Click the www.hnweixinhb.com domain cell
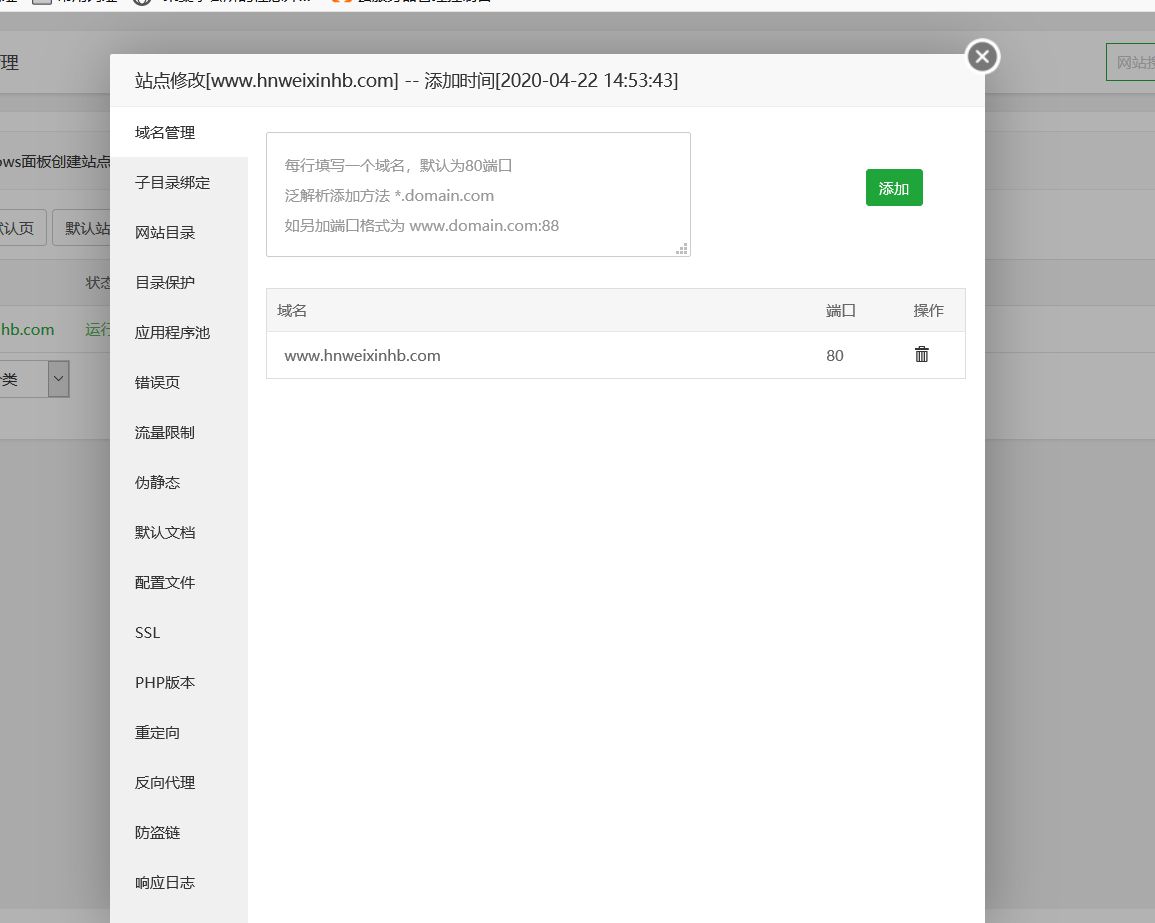 pyautogui.click(x=362, y=355)
